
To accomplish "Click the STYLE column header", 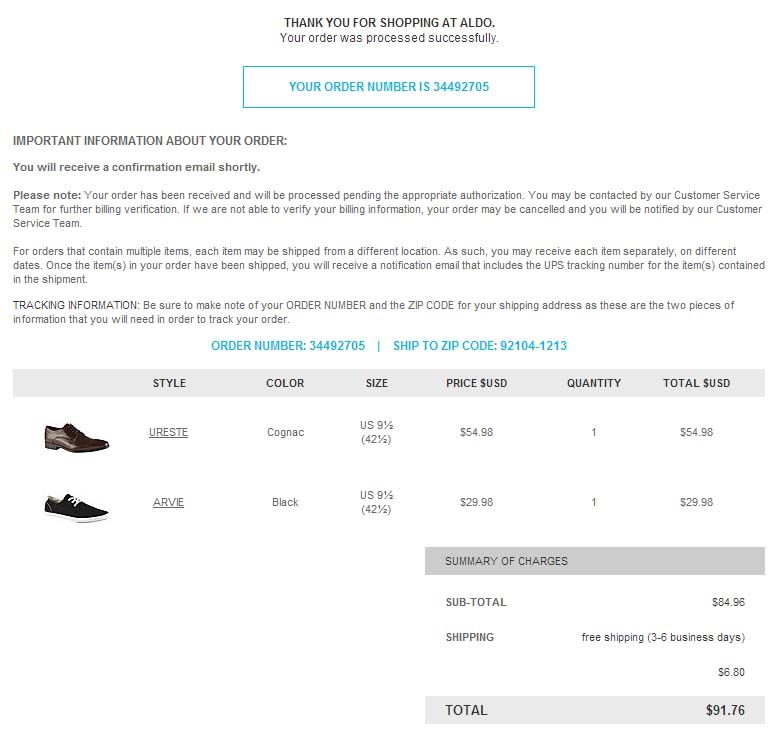I will tap(169, 383).
